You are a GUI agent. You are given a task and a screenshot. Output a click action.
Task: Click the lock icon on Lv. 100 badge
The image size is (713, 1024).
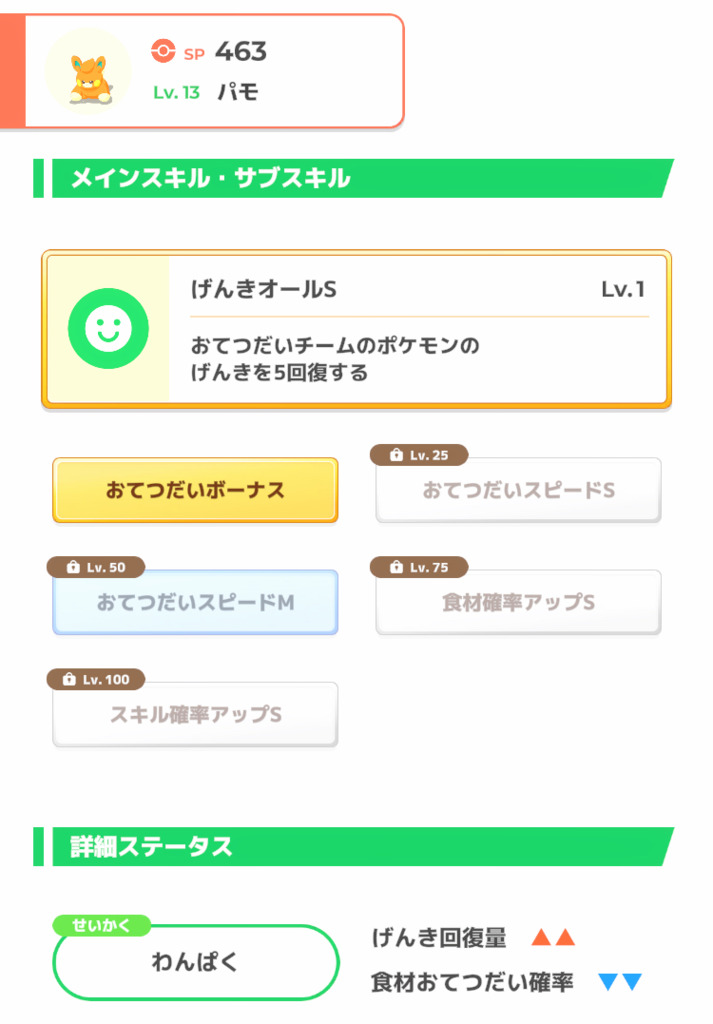pos(69,679)
